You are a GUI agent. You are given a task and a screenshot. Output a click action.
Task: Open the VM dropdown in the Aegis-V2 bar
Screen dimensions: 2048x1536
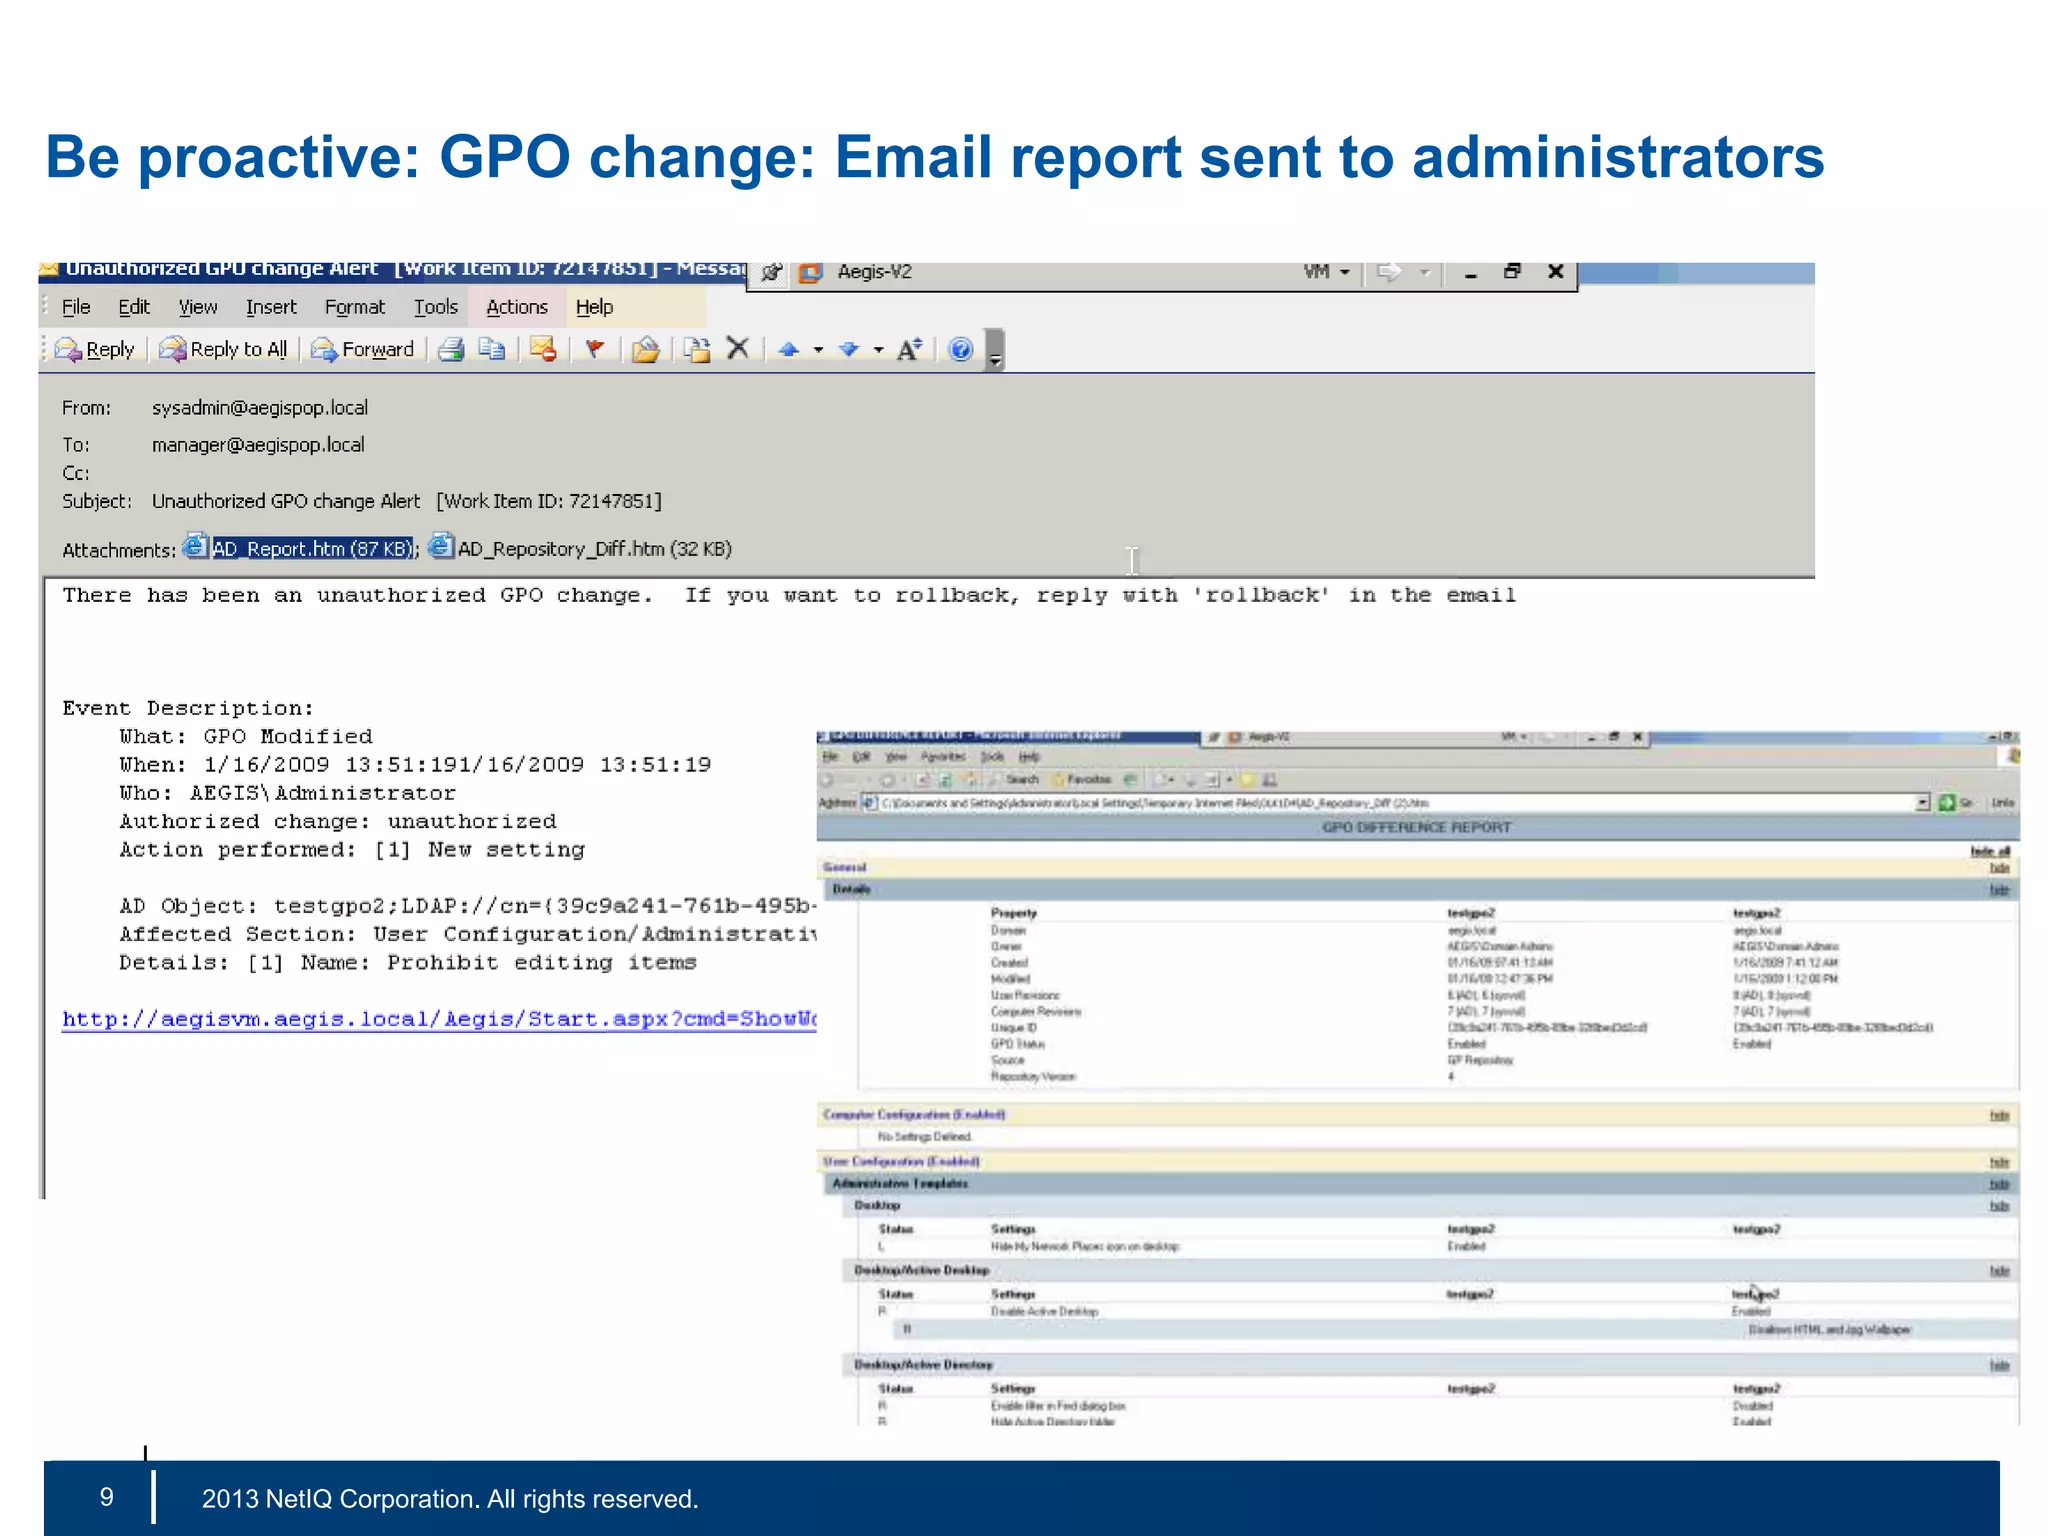tap(1327, 272)
